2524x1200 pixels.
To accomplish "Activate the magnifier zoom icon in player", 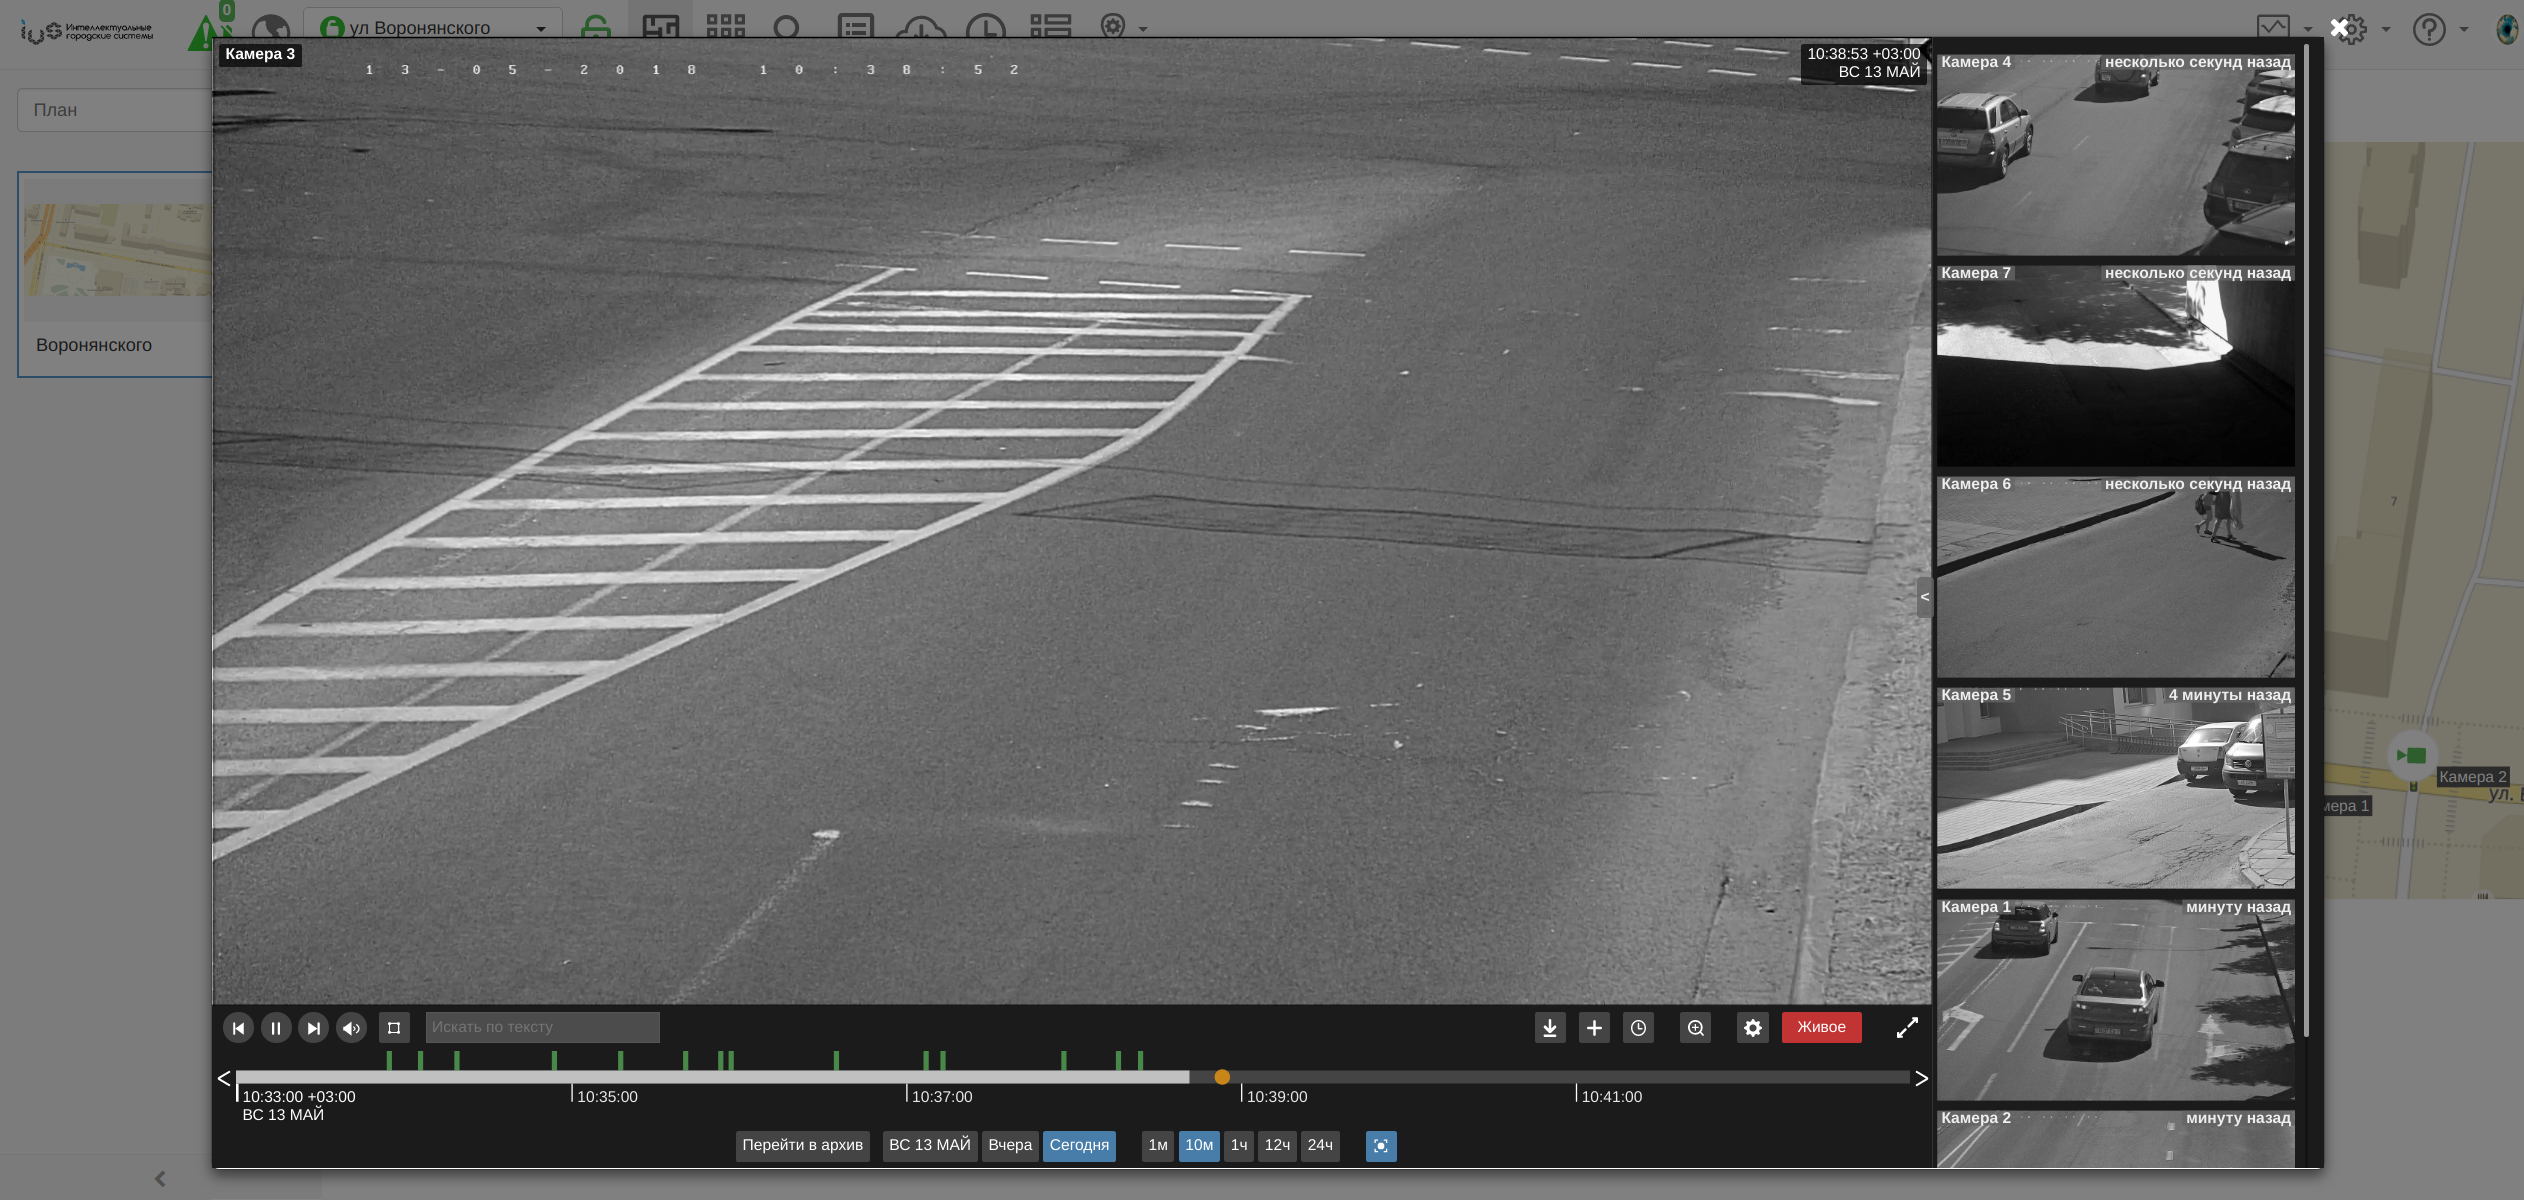I will (1696, 1028).
